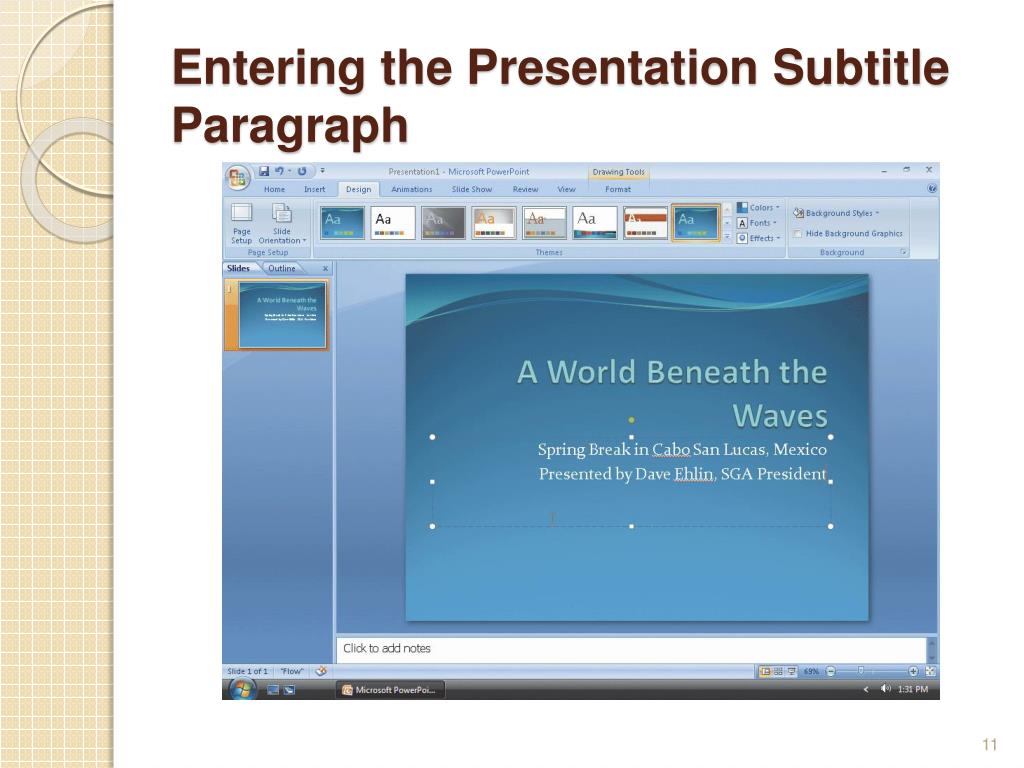
Task: Apply the highlighted Flow theme at gallery end
Action: (x=696, y=223)
